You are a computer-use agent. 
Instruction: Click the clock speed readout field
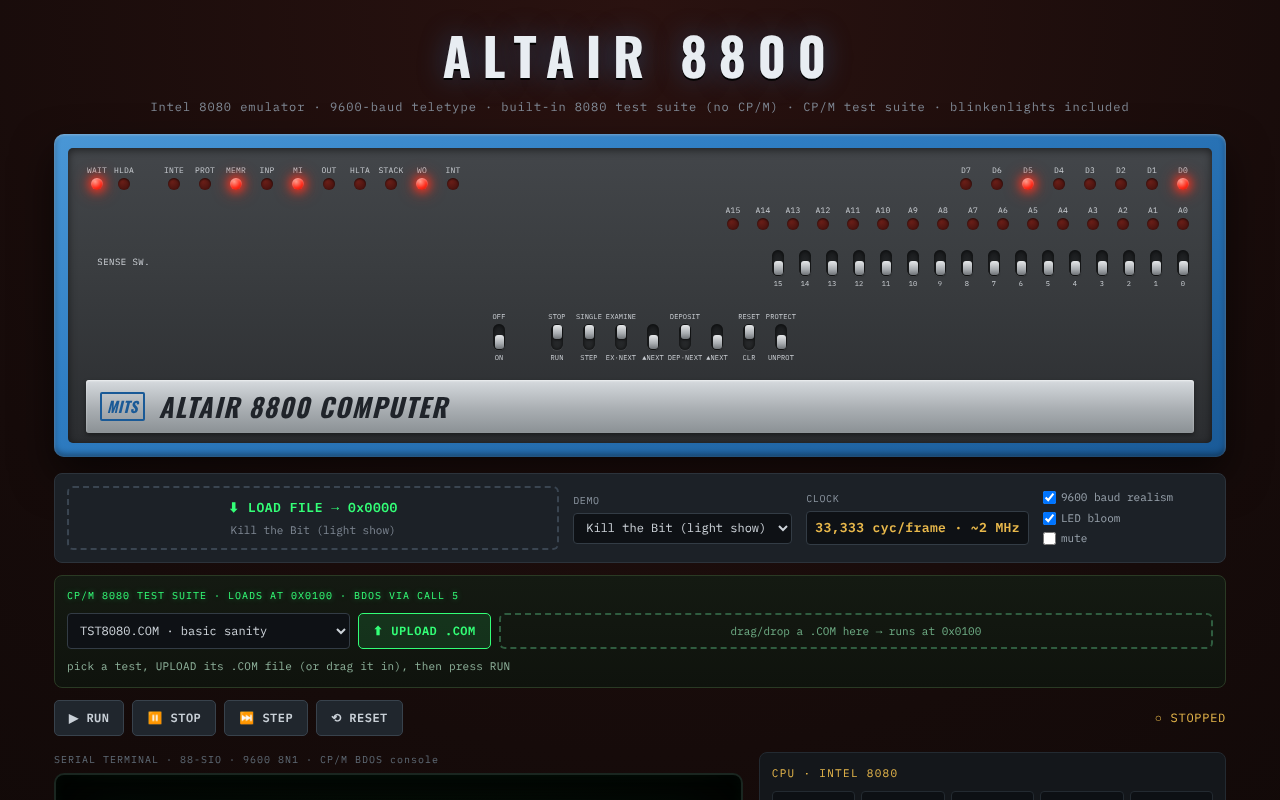[x=917, y=528]
